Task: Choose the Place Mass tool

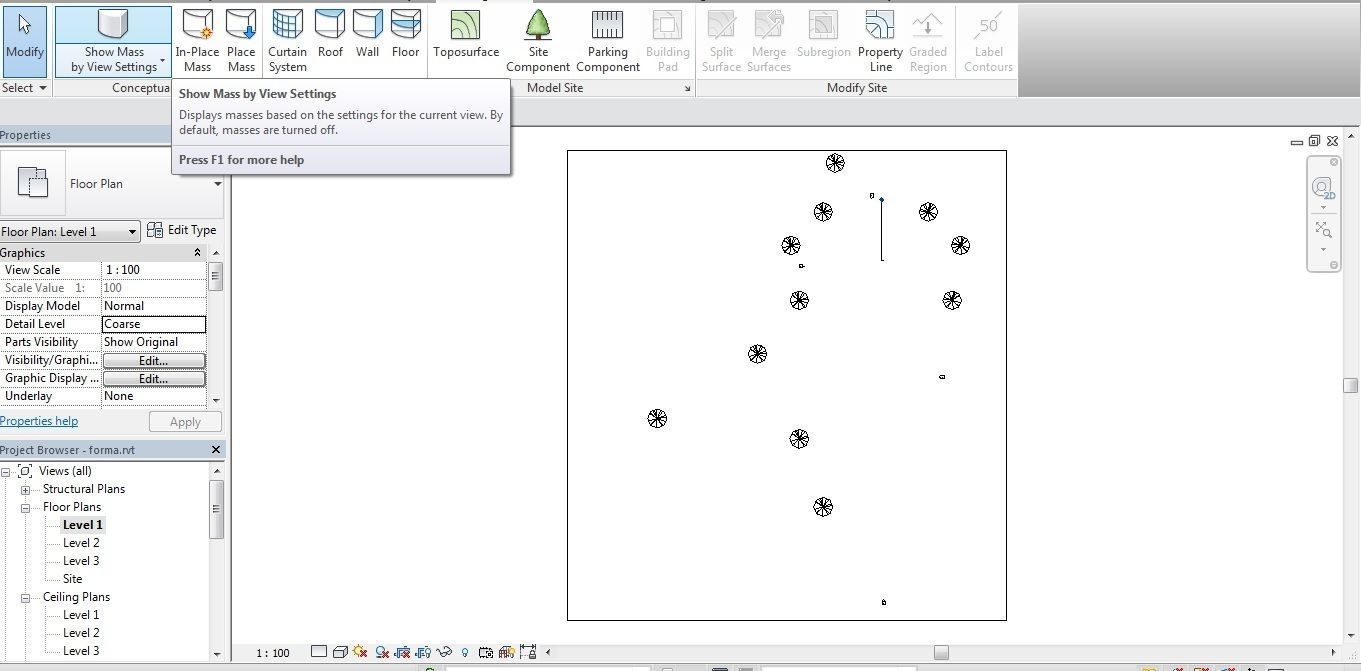Action: (x=241, y=41)
